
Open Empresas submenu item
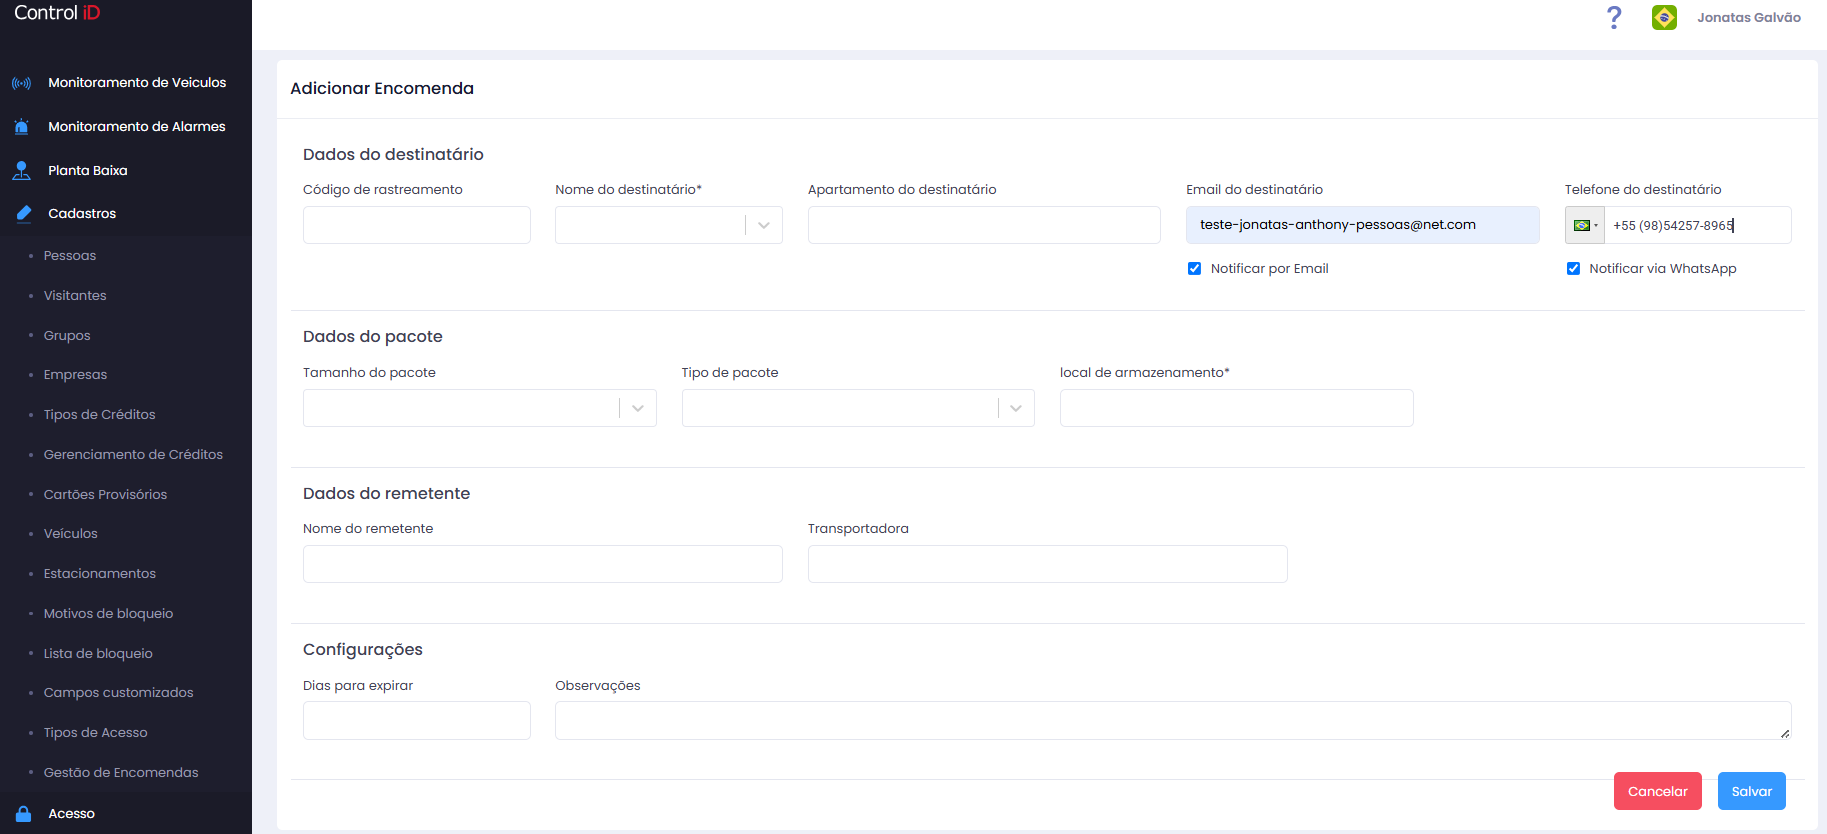tap(75, 375)
